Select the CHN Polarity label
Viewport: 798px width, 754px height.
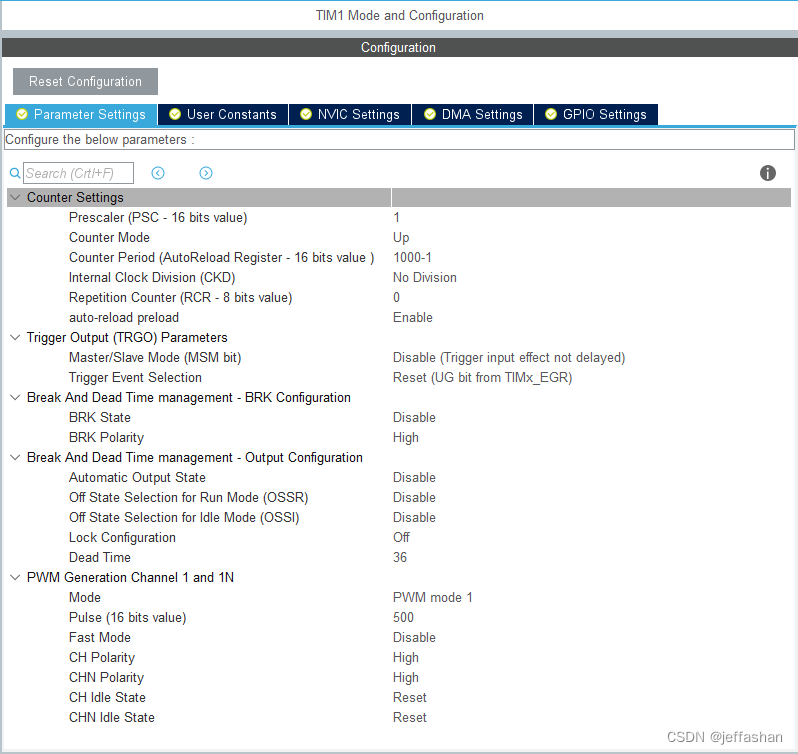coord(106,677)
